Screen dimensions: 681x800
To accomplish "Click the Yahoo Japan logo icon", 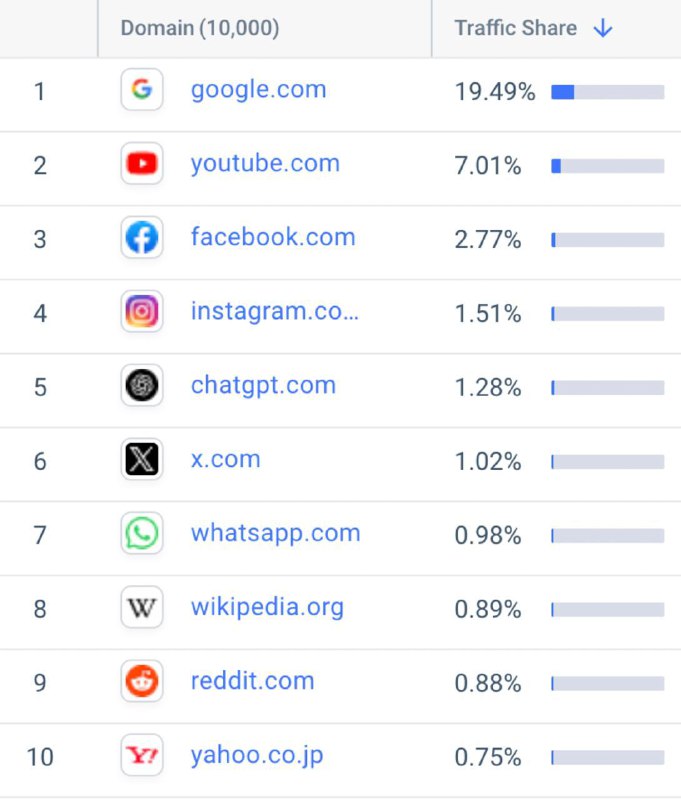I will click(x=142, y=755).
